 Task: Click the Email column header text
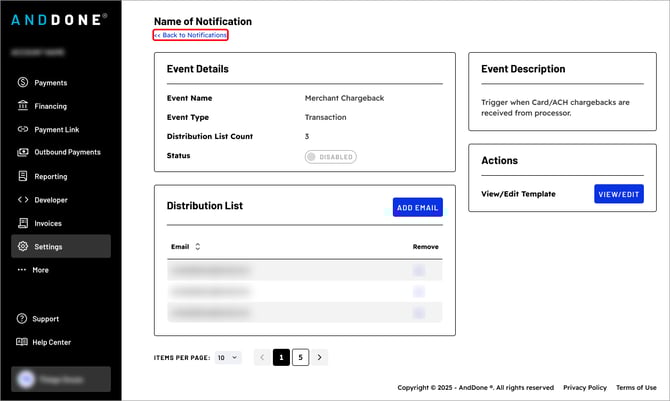[180, 247]
